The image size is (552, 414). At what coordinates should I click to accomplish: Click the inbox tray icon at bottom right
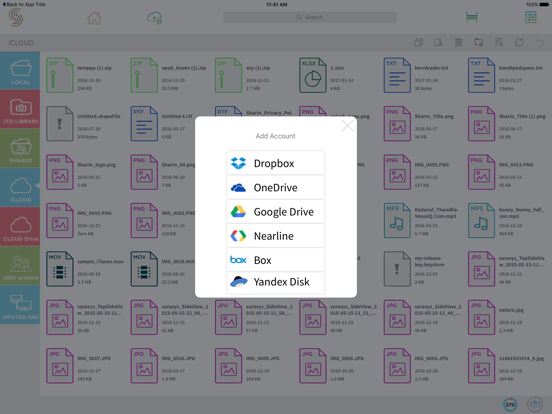535,404
